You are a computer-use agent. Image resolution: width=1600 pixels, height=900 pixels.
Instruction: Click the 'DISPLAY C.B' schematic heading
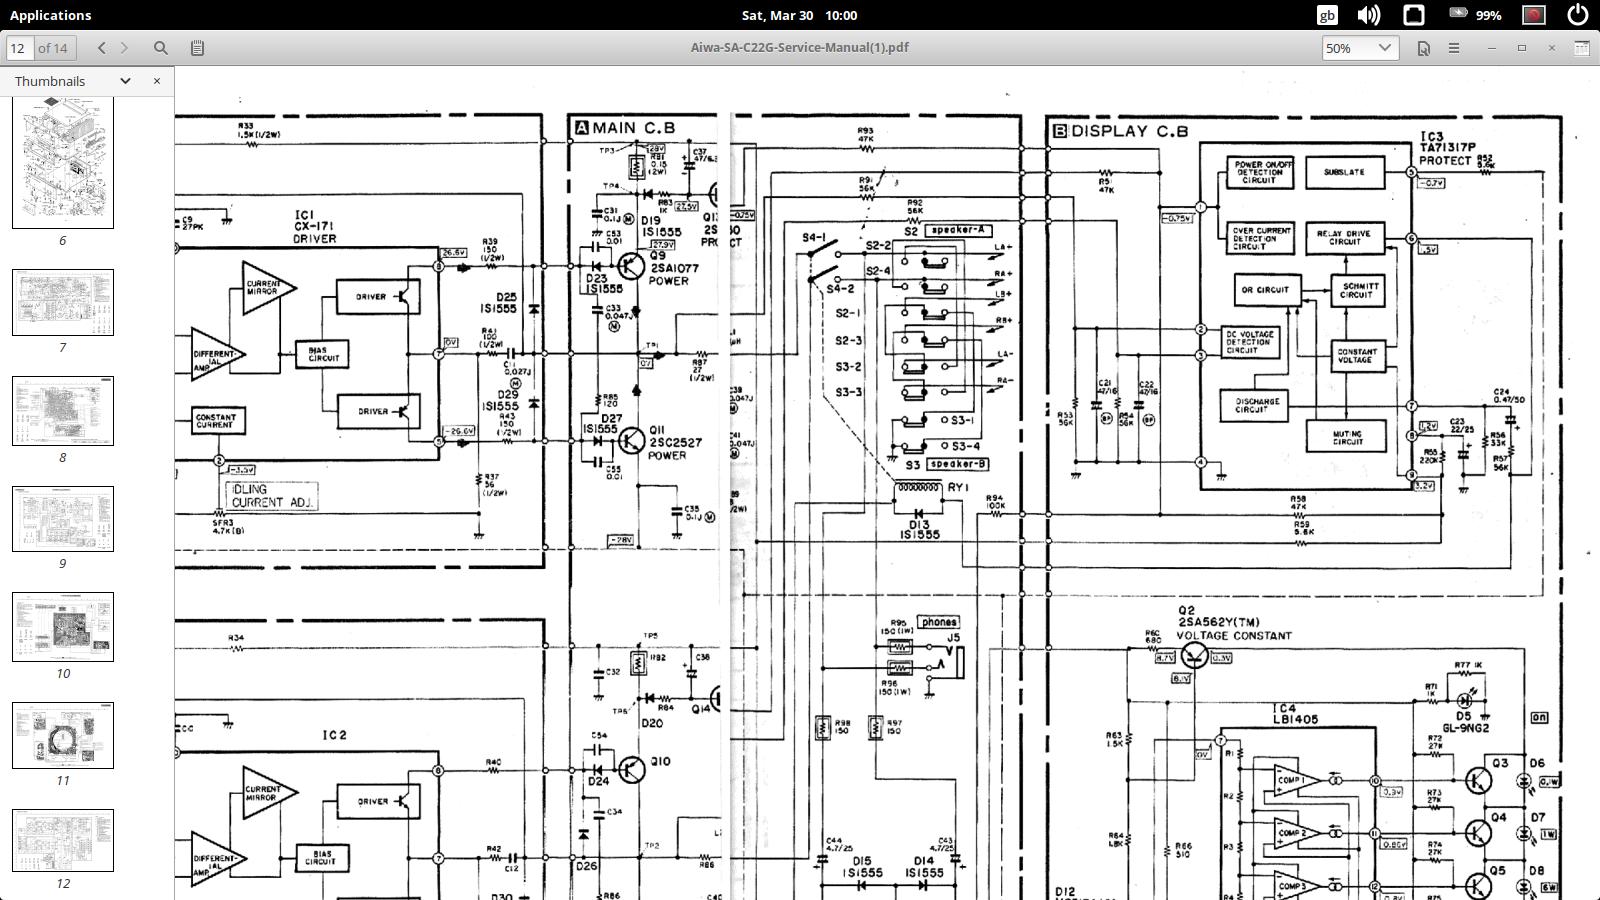coord(1129,131)
